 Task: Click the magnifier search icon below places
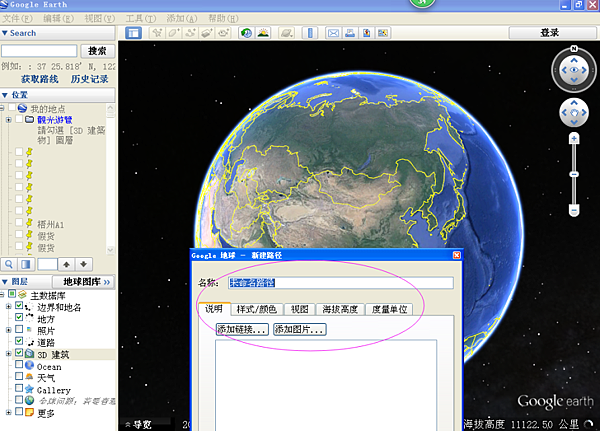point(9,264)
